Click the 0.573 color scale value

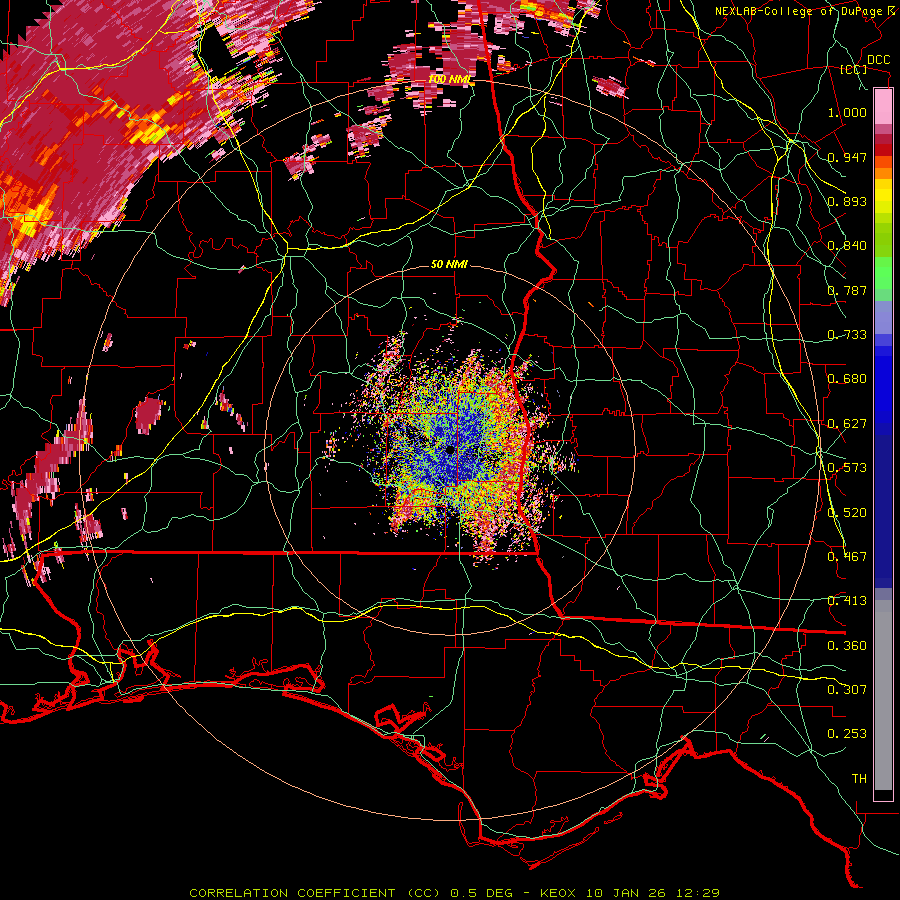click(x=847, y=468)
